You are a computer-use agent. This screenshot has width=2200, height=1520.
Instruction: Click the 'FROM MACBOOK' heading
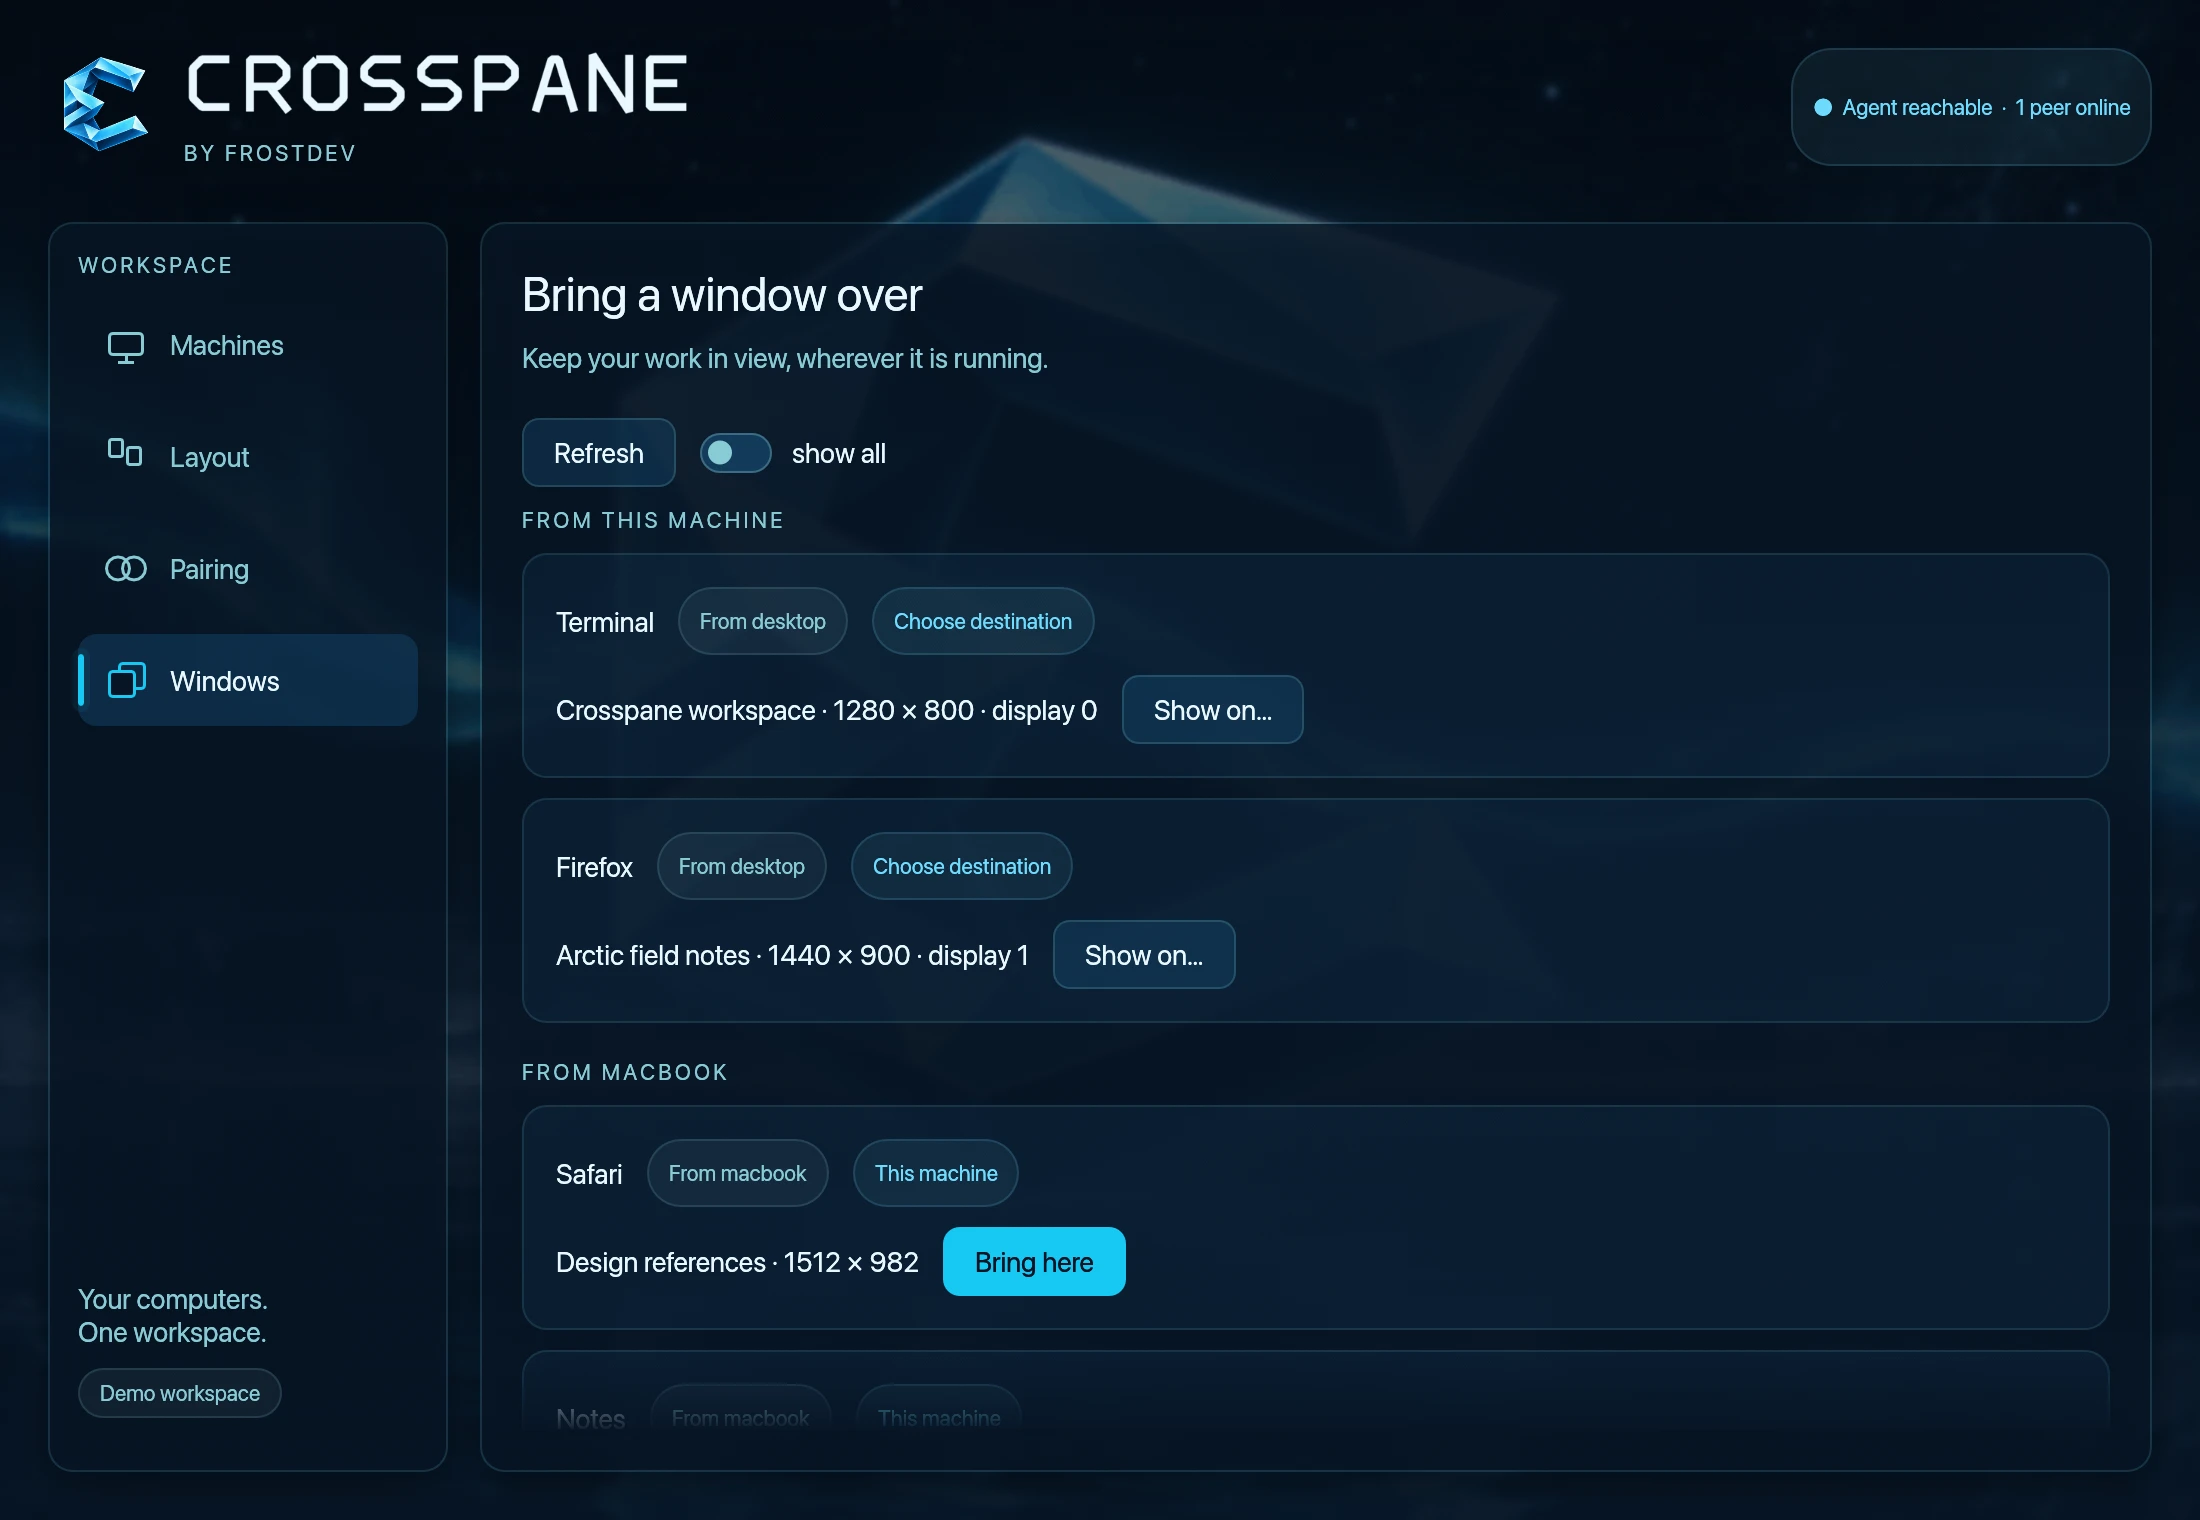(x=625, y=1072)
